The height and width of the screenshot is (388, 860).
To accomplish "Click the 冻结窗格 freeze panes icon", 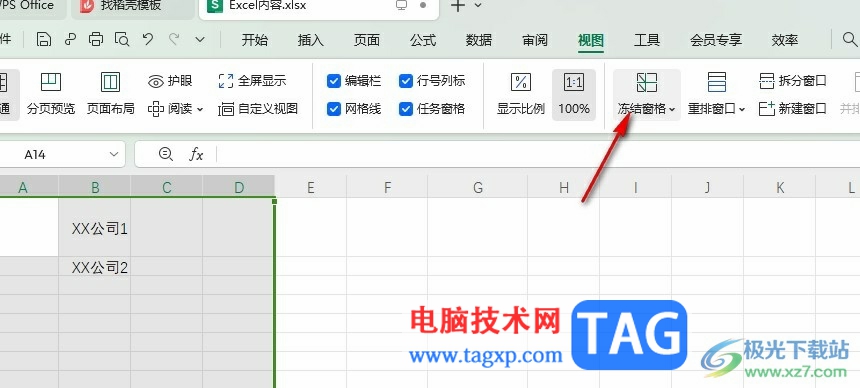I will click(x=647, y=83).
